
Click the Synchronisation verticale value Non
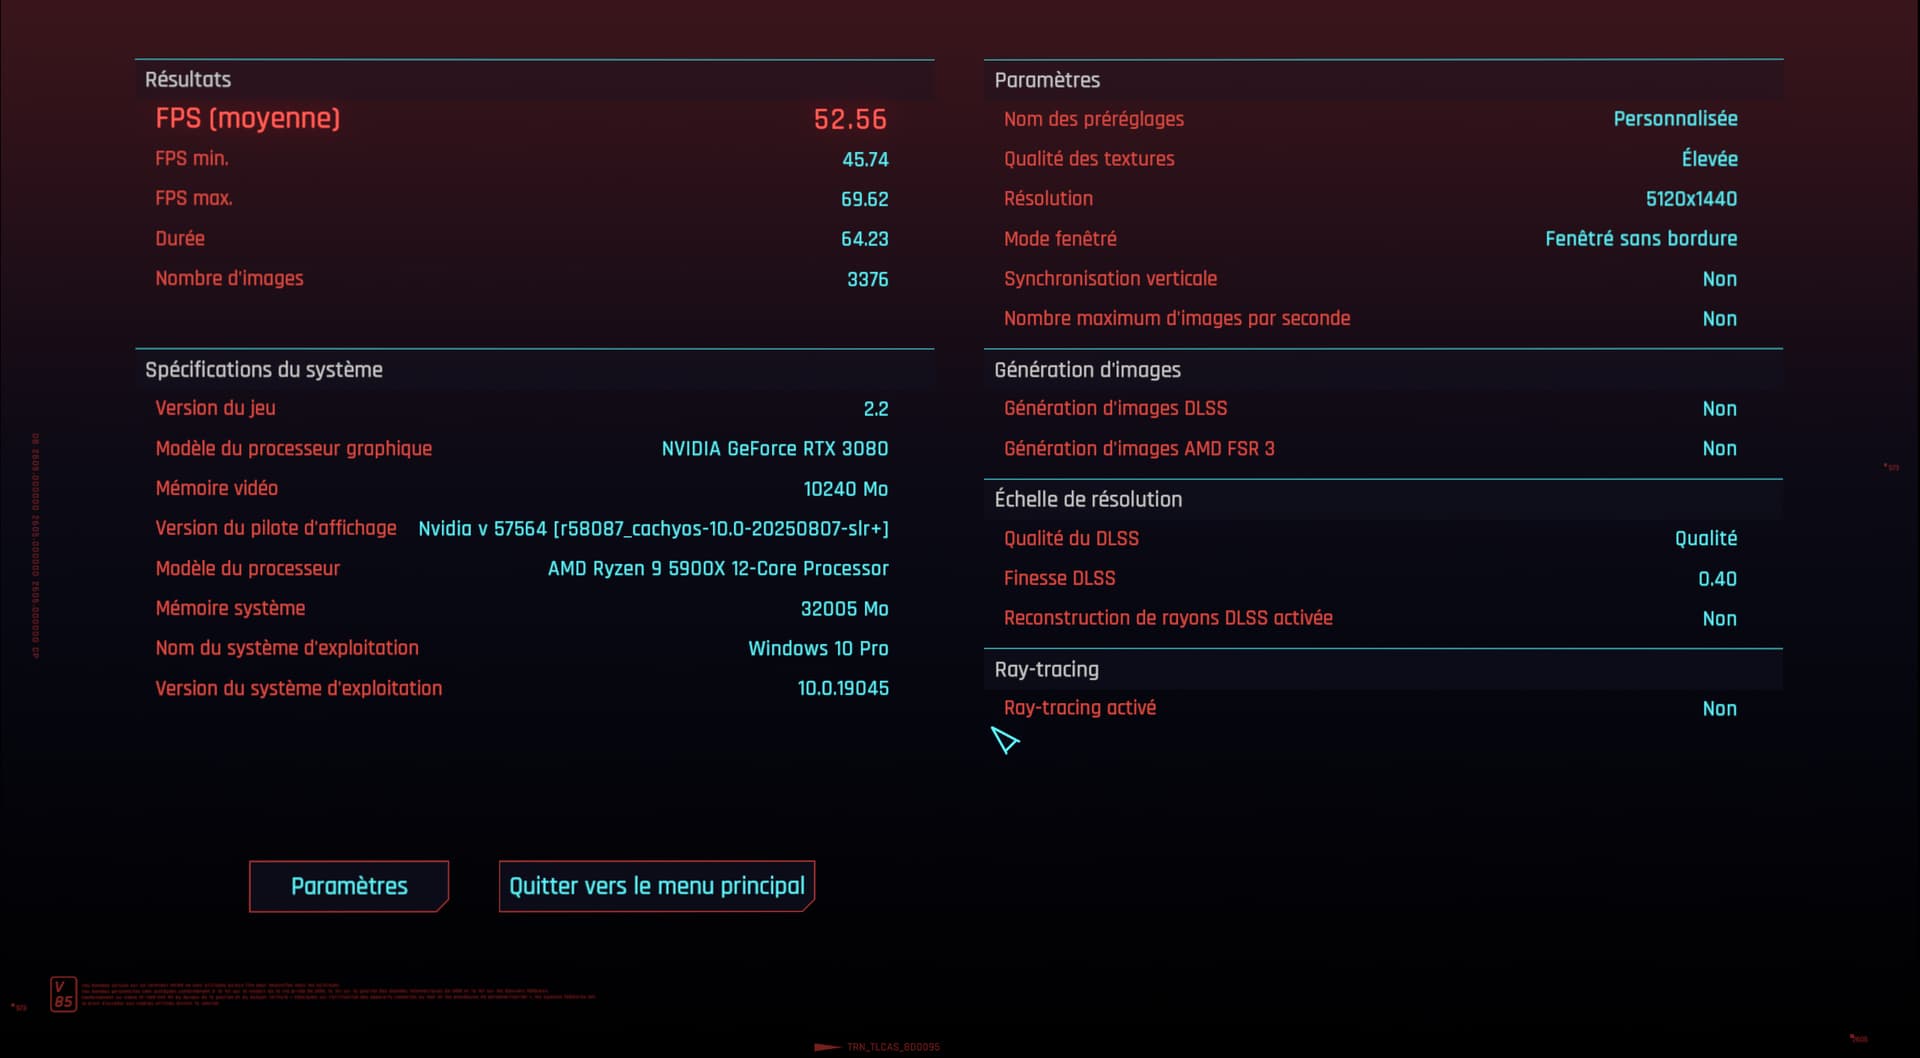point(1719,279)
